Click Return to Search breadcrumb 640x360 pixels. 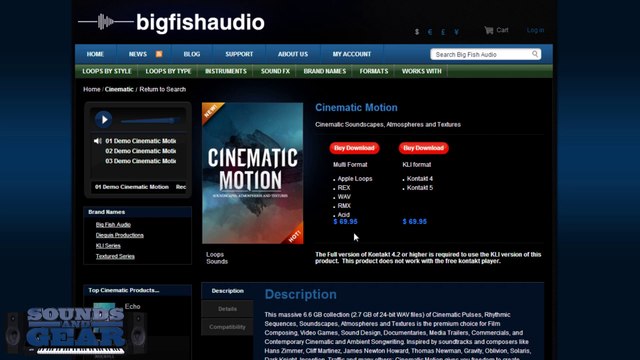click(x=162, y=89)
